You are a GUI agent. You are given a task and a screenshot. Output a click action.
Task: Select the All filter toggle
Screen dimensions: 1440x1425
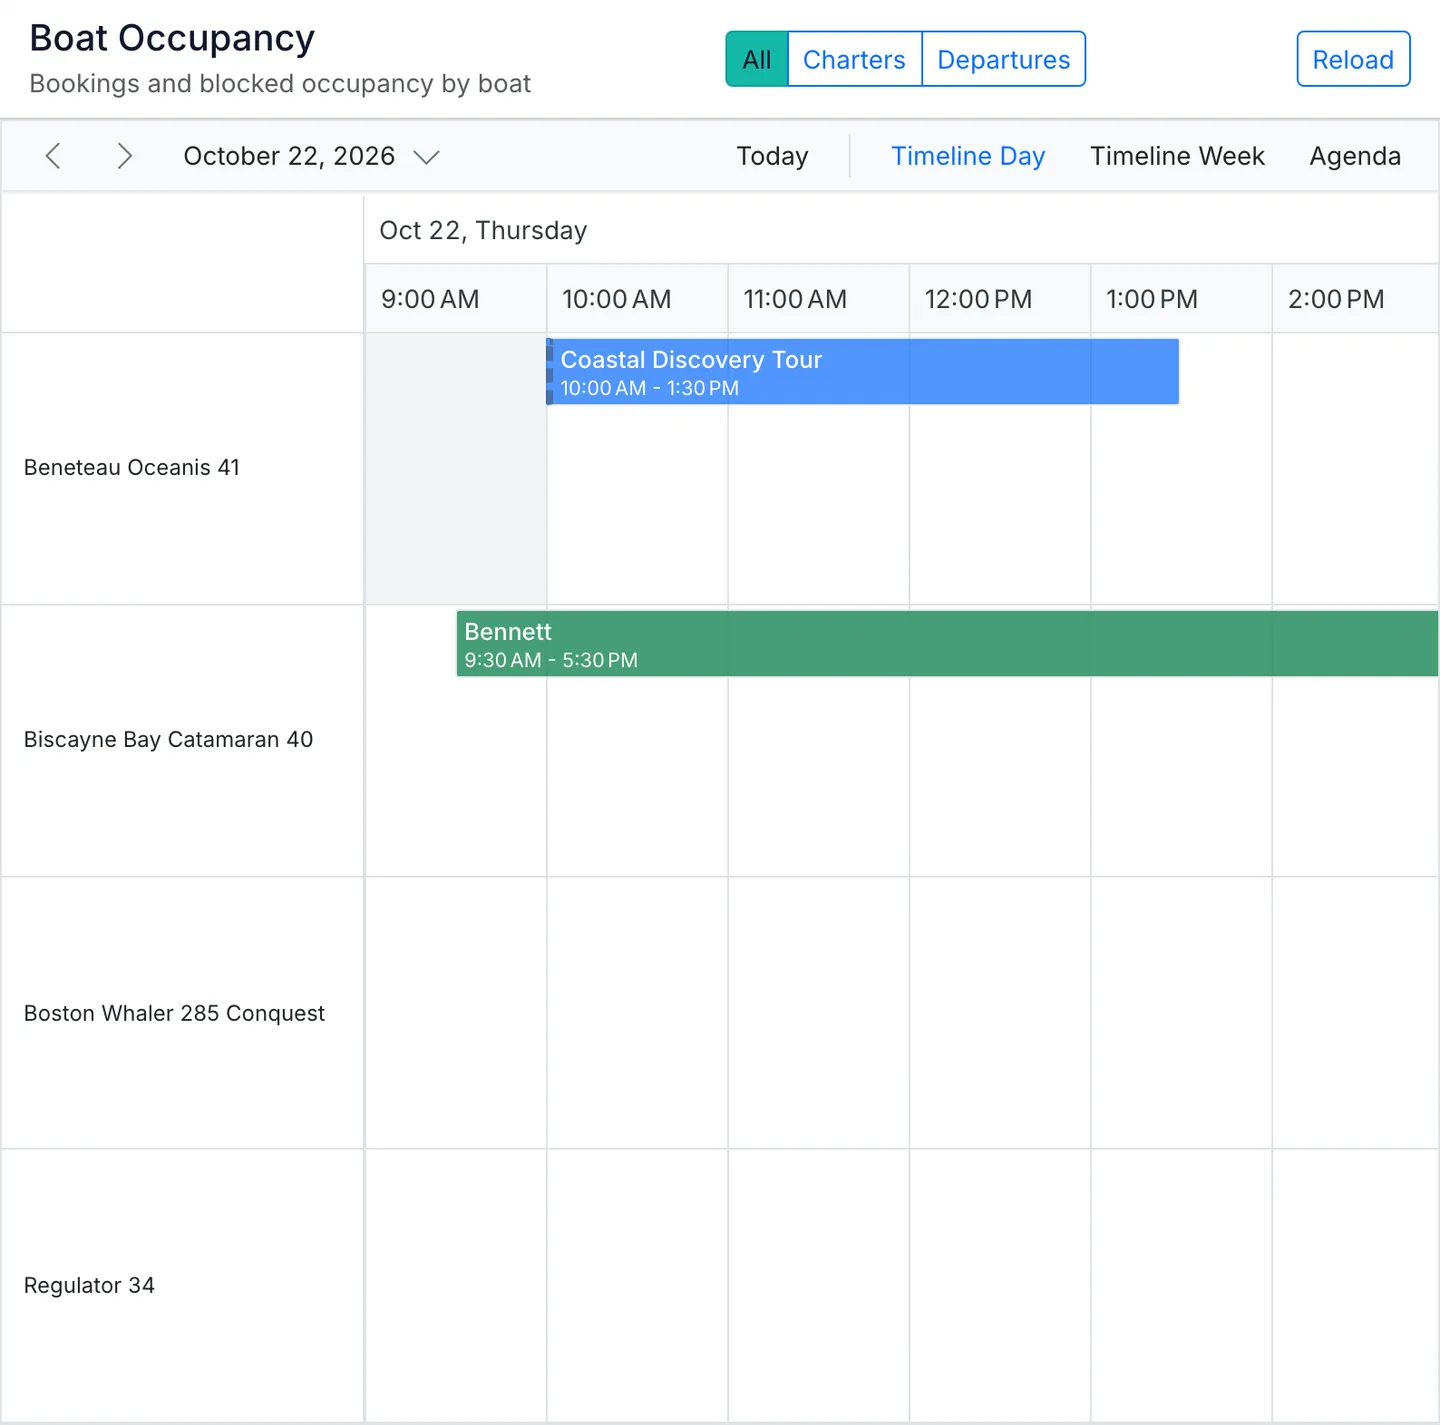coord(757,59)
